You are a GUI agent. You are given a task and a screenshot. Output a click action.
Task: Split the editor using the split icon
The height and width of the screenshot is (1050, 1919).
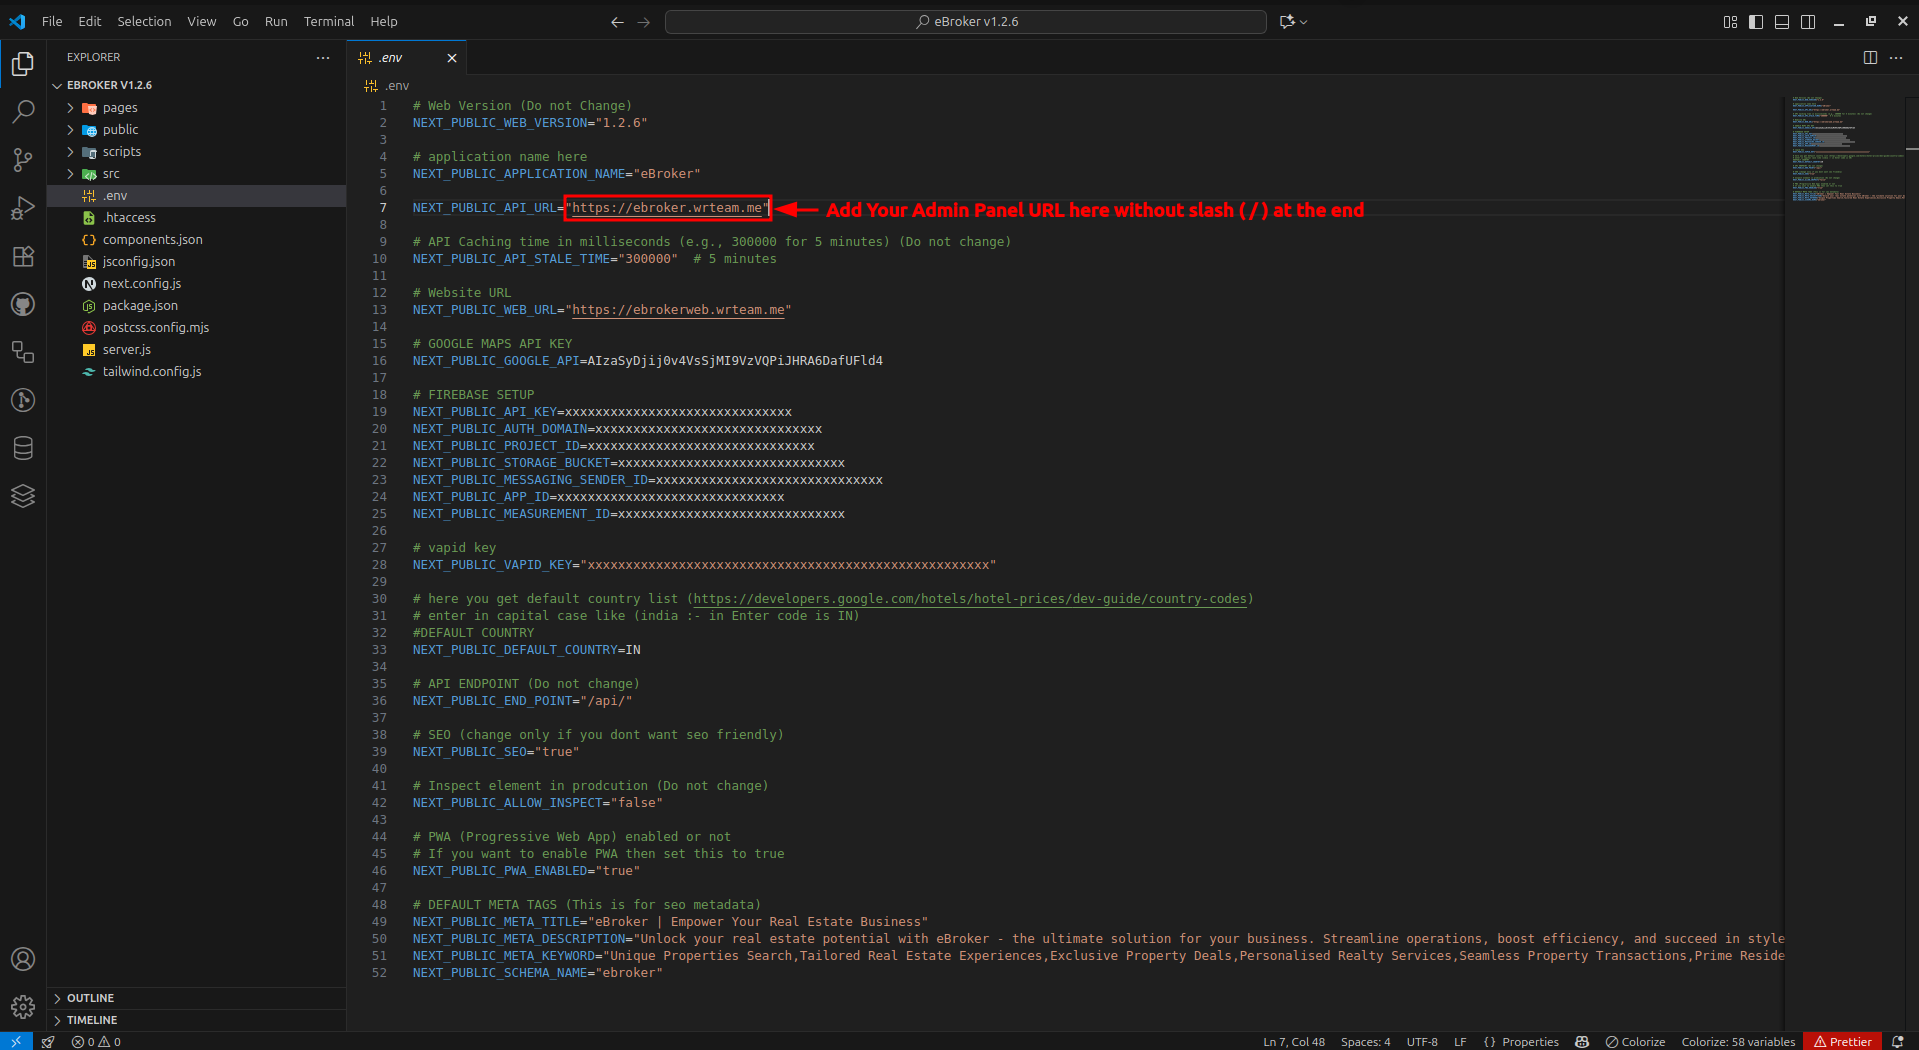pos(1869,57)
